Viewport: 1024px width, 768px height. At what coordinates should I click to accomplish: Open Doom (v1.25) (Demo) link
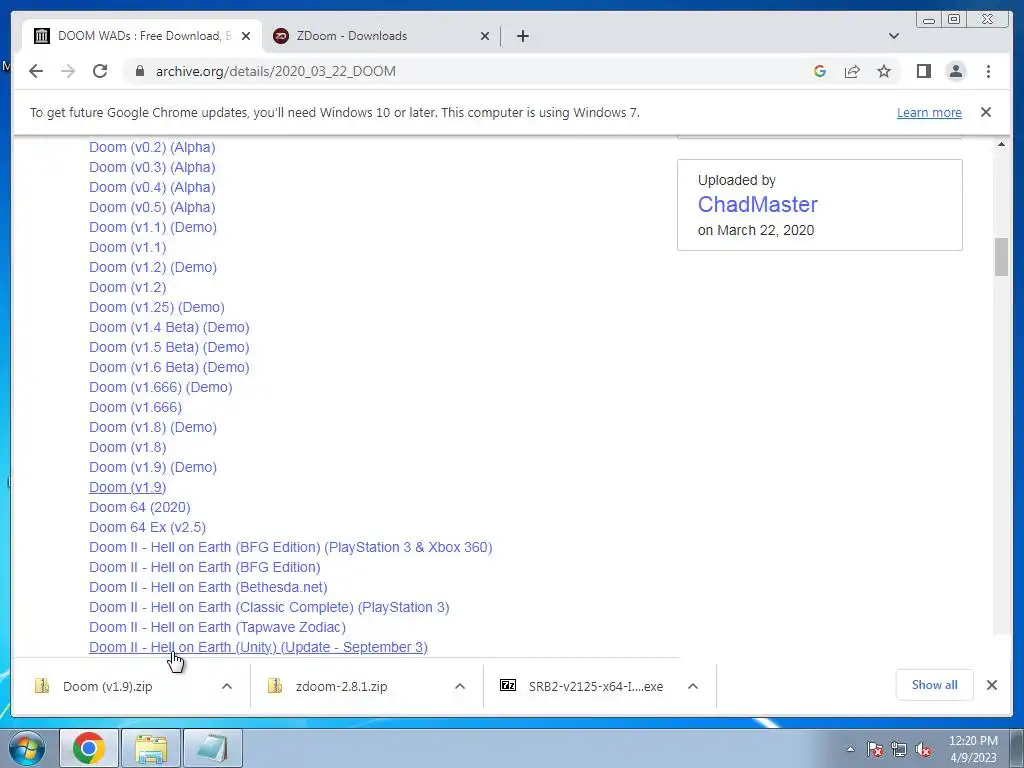point(157,307)
